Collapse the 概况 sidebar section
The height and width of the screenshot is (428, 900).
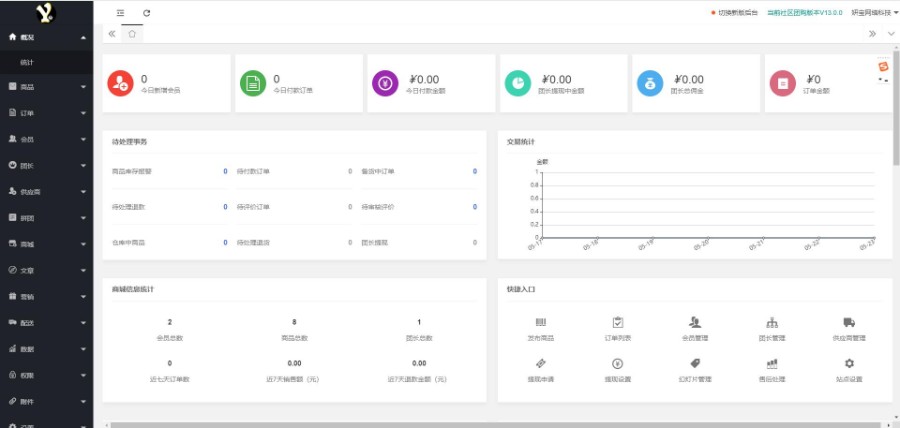pos(46,37)
